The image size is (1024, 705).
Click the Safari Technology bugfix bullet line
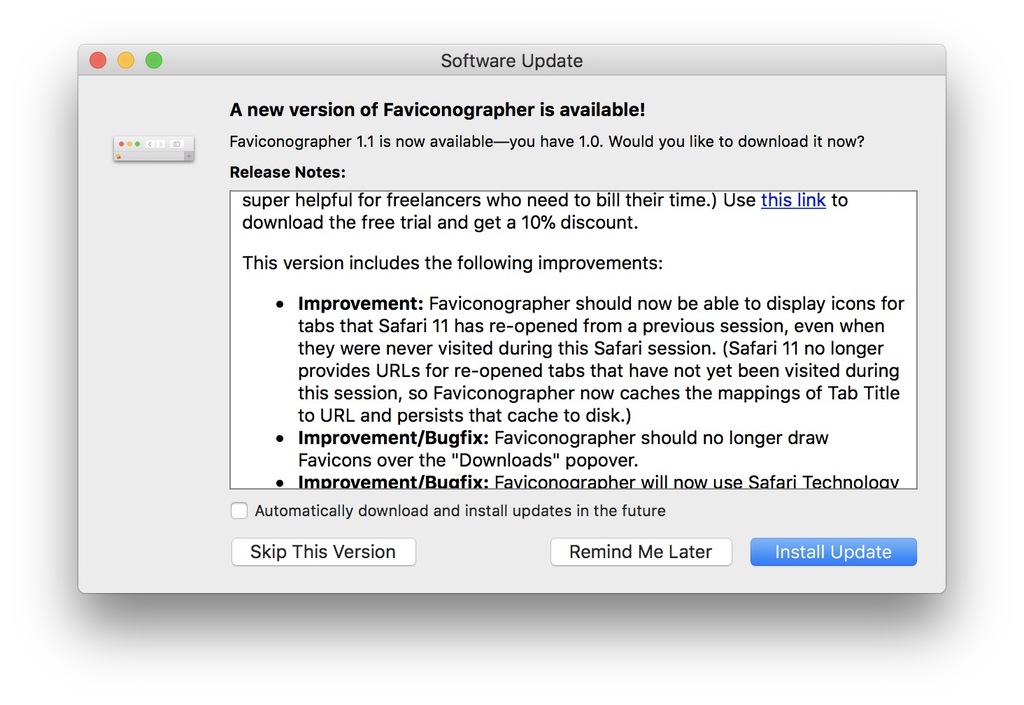coord(600,482)
